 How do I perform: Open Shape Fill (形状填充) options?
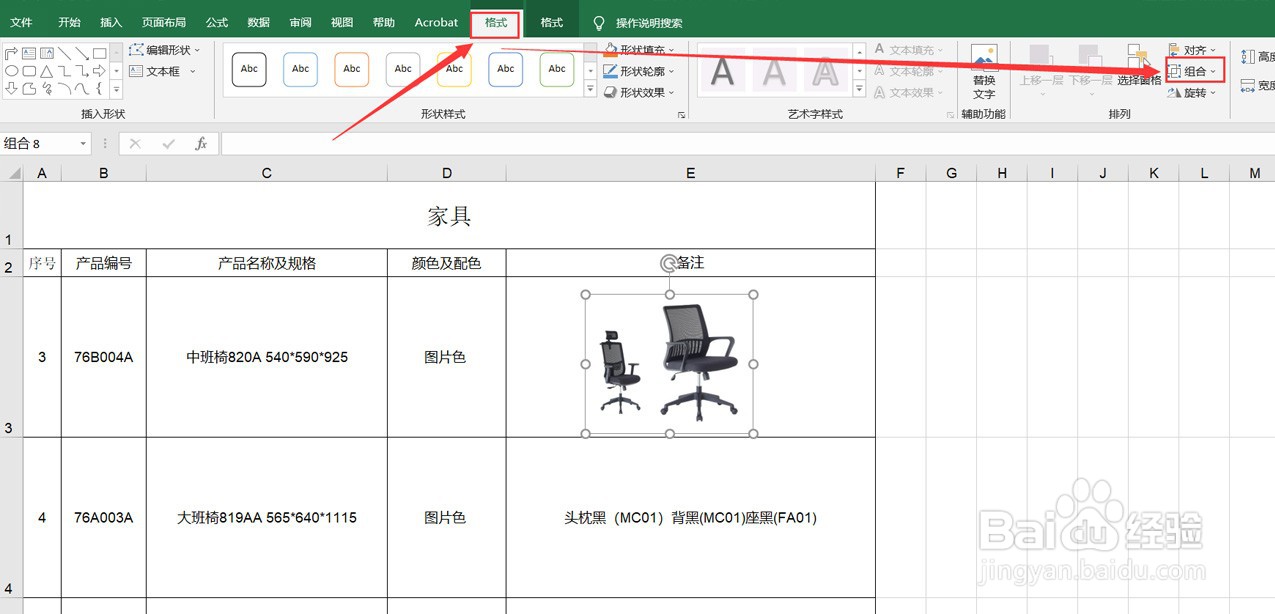coord(640,50)
